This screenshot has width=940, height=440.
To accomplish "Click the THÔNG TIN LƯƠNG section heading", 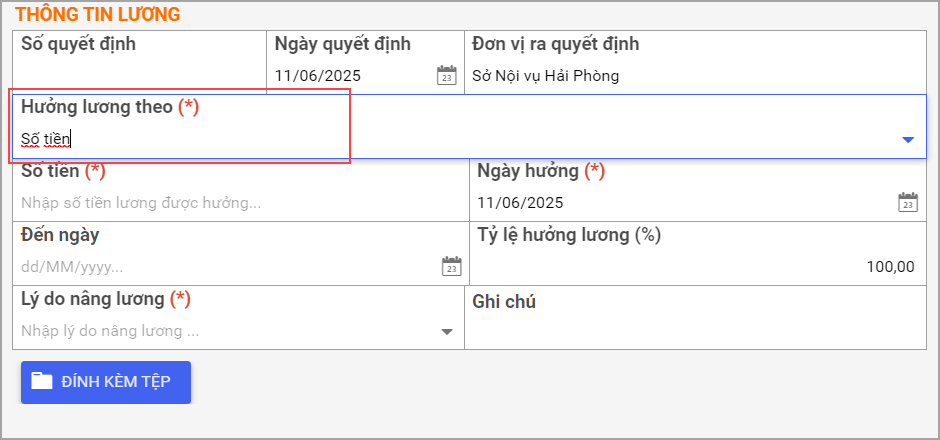I will point(98,14).
